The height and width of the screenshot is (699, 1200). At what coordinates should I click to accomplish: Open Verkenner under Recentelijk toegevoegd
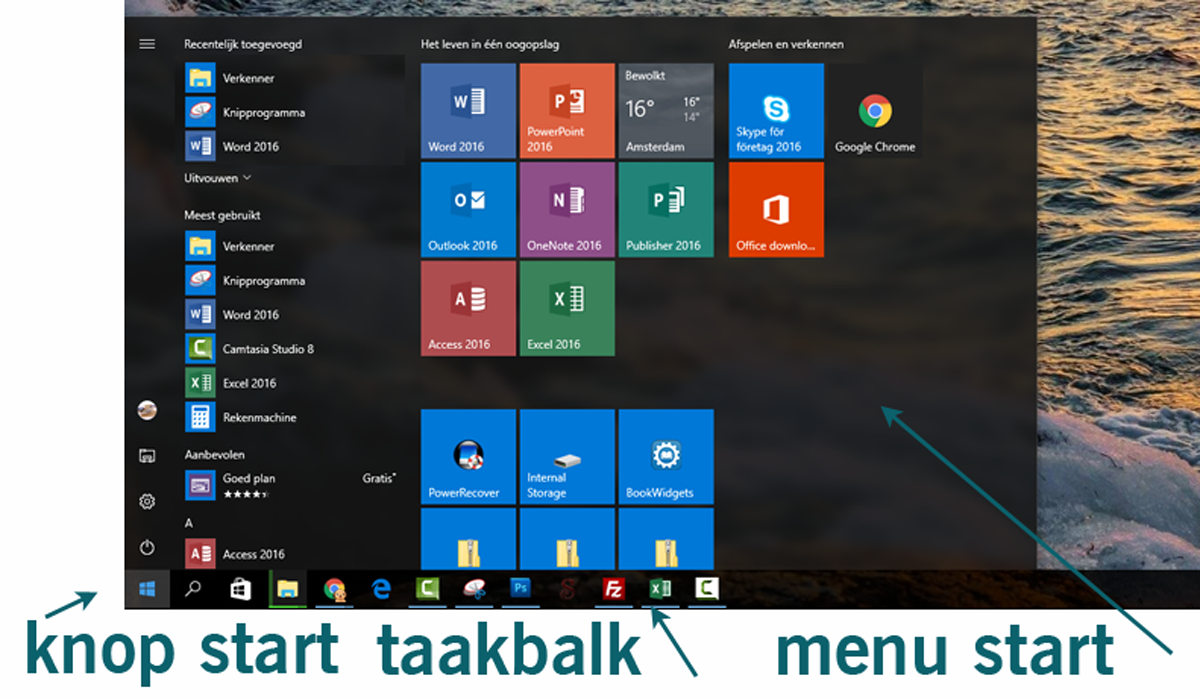coord(293,78)
